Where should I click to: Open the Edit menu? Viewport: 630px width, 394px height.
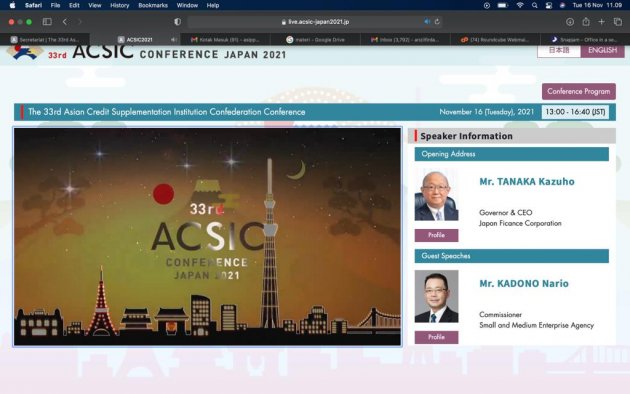(x=74, y=5)
